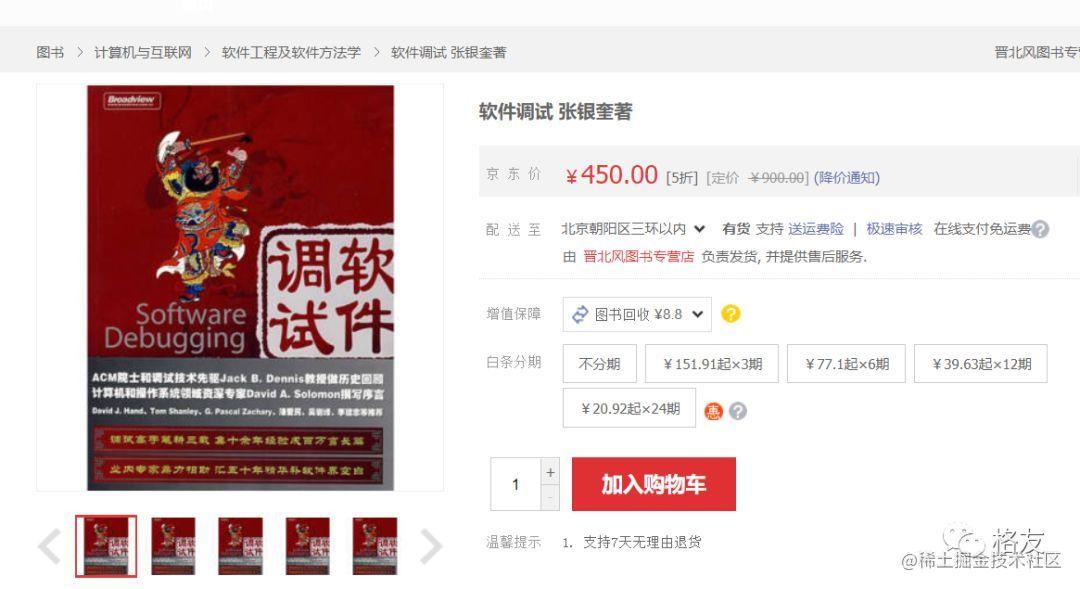The width and height of the screenshot is (1080, 589).
Task: Click the orange 惠 discount badge icon
Action: tap(714, 411)
